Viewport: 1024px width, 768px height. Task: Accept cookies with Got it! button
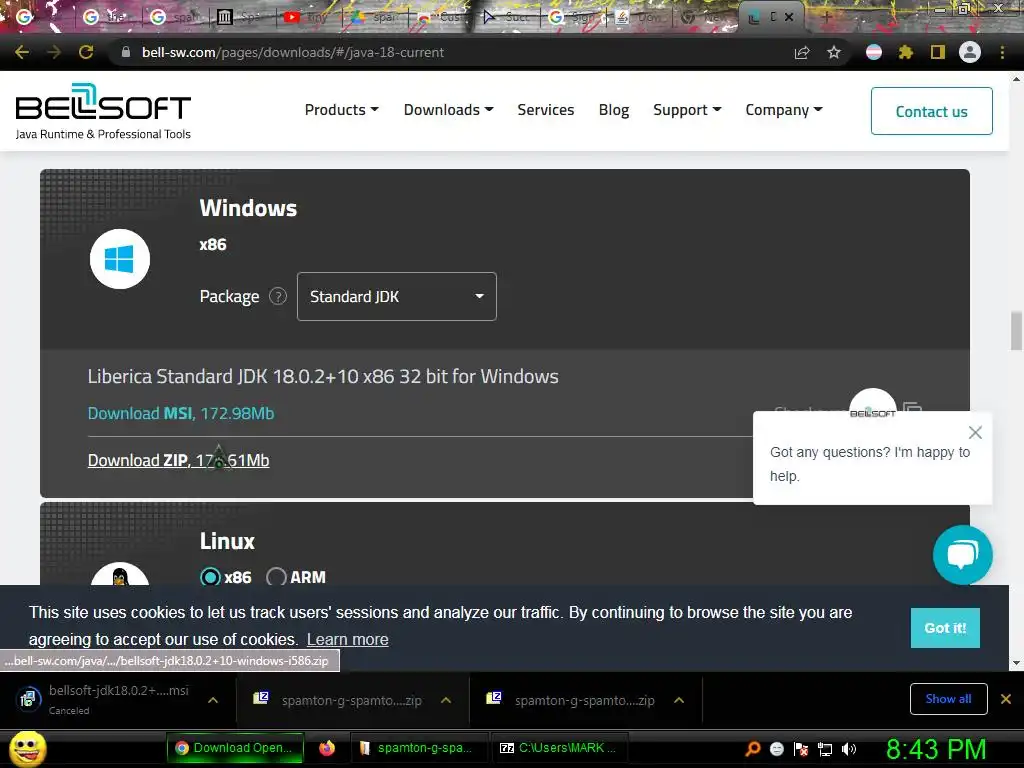945,628
